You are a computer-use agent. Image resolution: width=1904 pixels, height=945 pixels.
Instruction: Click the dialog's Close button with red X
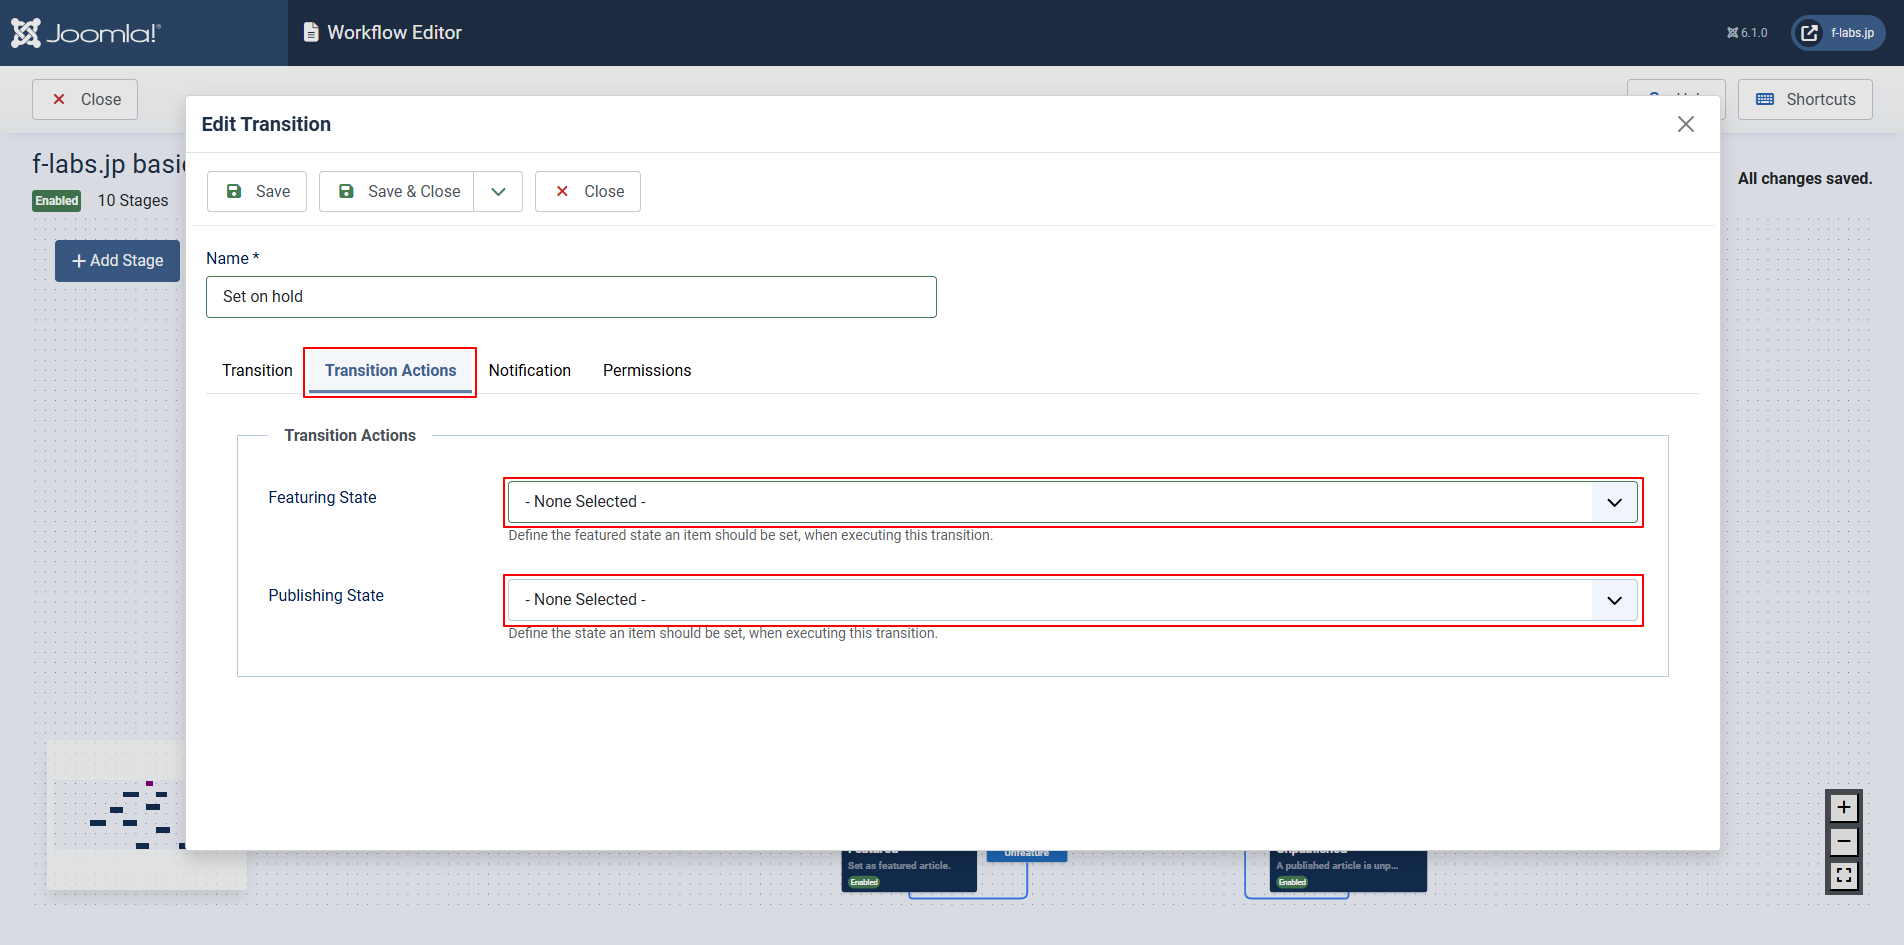point(588,192)
